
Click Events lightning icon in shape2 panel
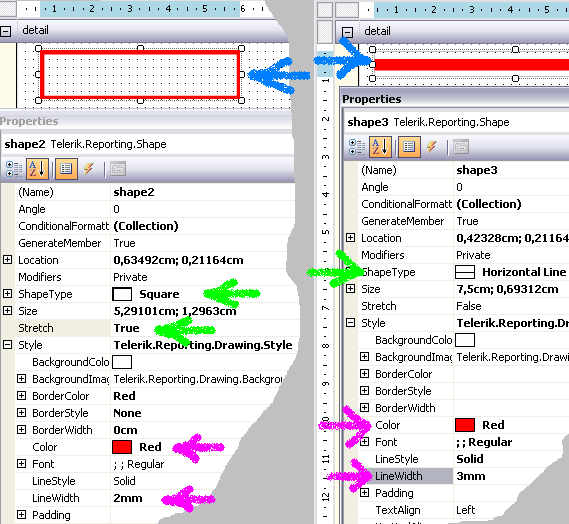coord(89,169)
